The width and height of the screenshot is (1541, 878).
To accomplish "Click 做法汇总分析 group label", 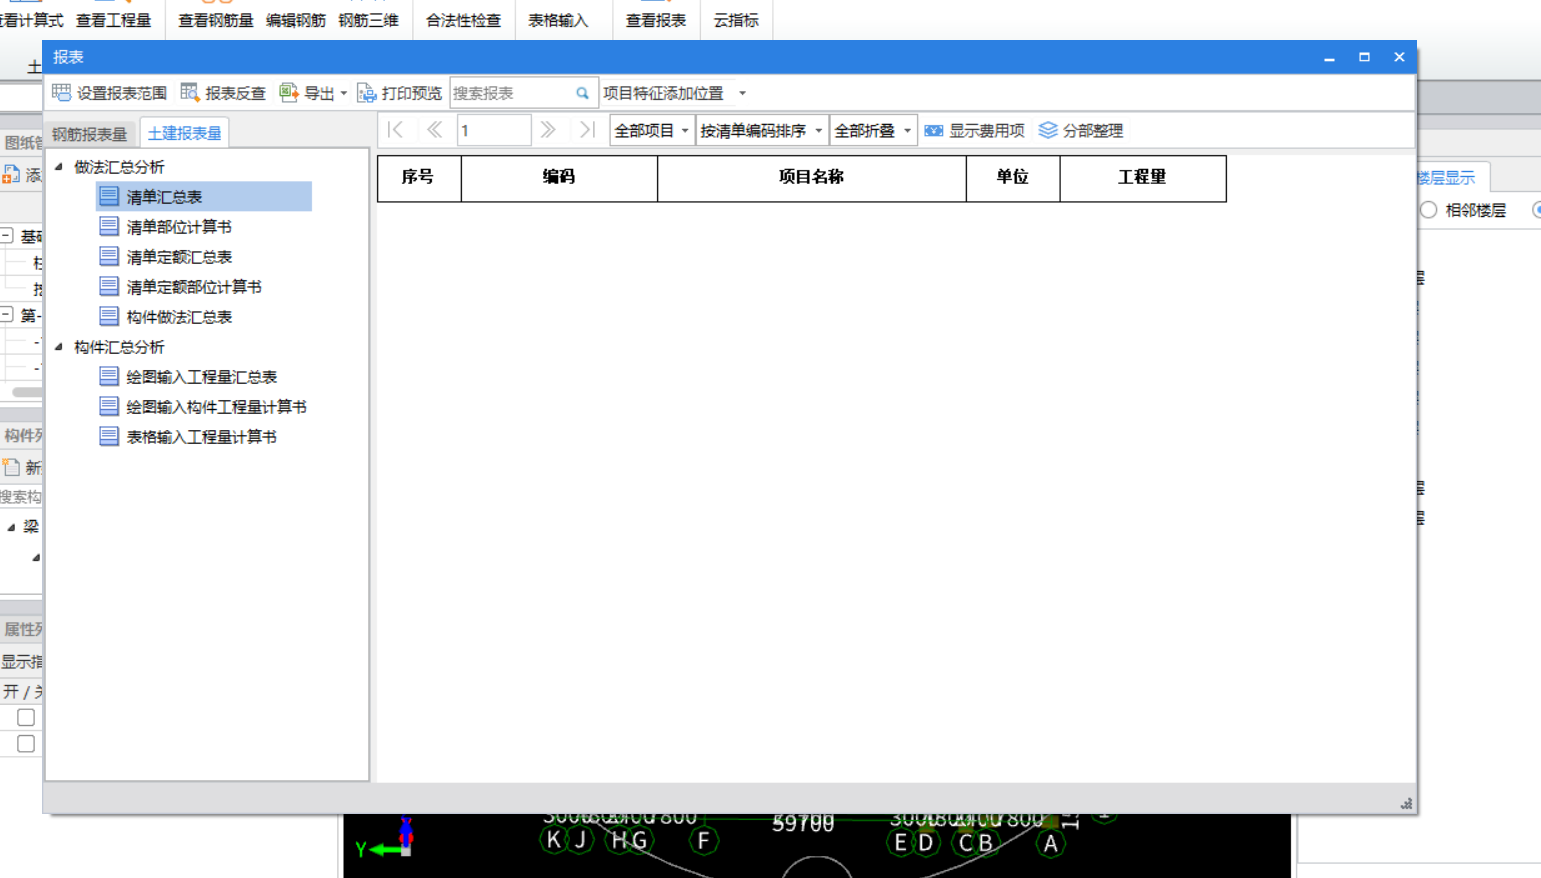I will coord(119,167).
